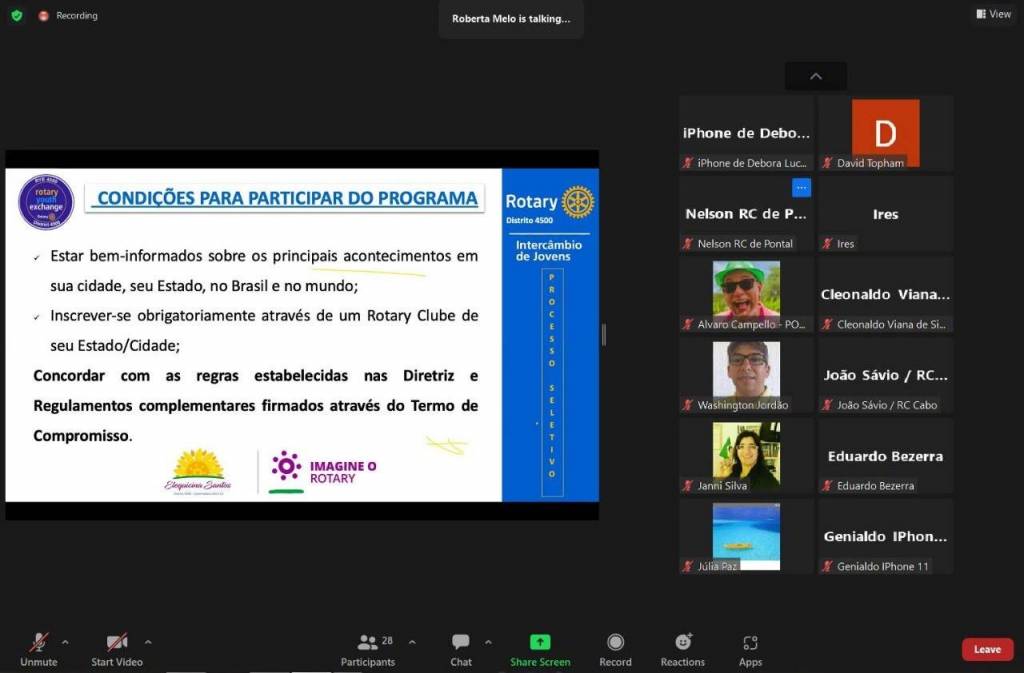Expand audio options arrow beside Unmute

66,642
